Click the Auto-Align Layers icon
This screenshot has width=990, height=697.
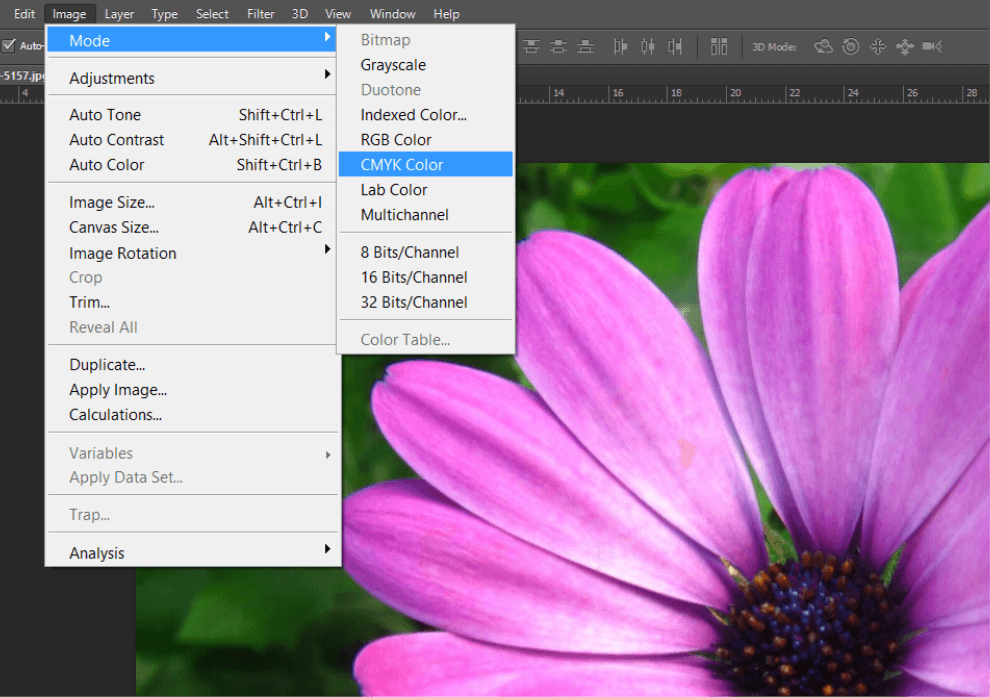click(719, 46)
